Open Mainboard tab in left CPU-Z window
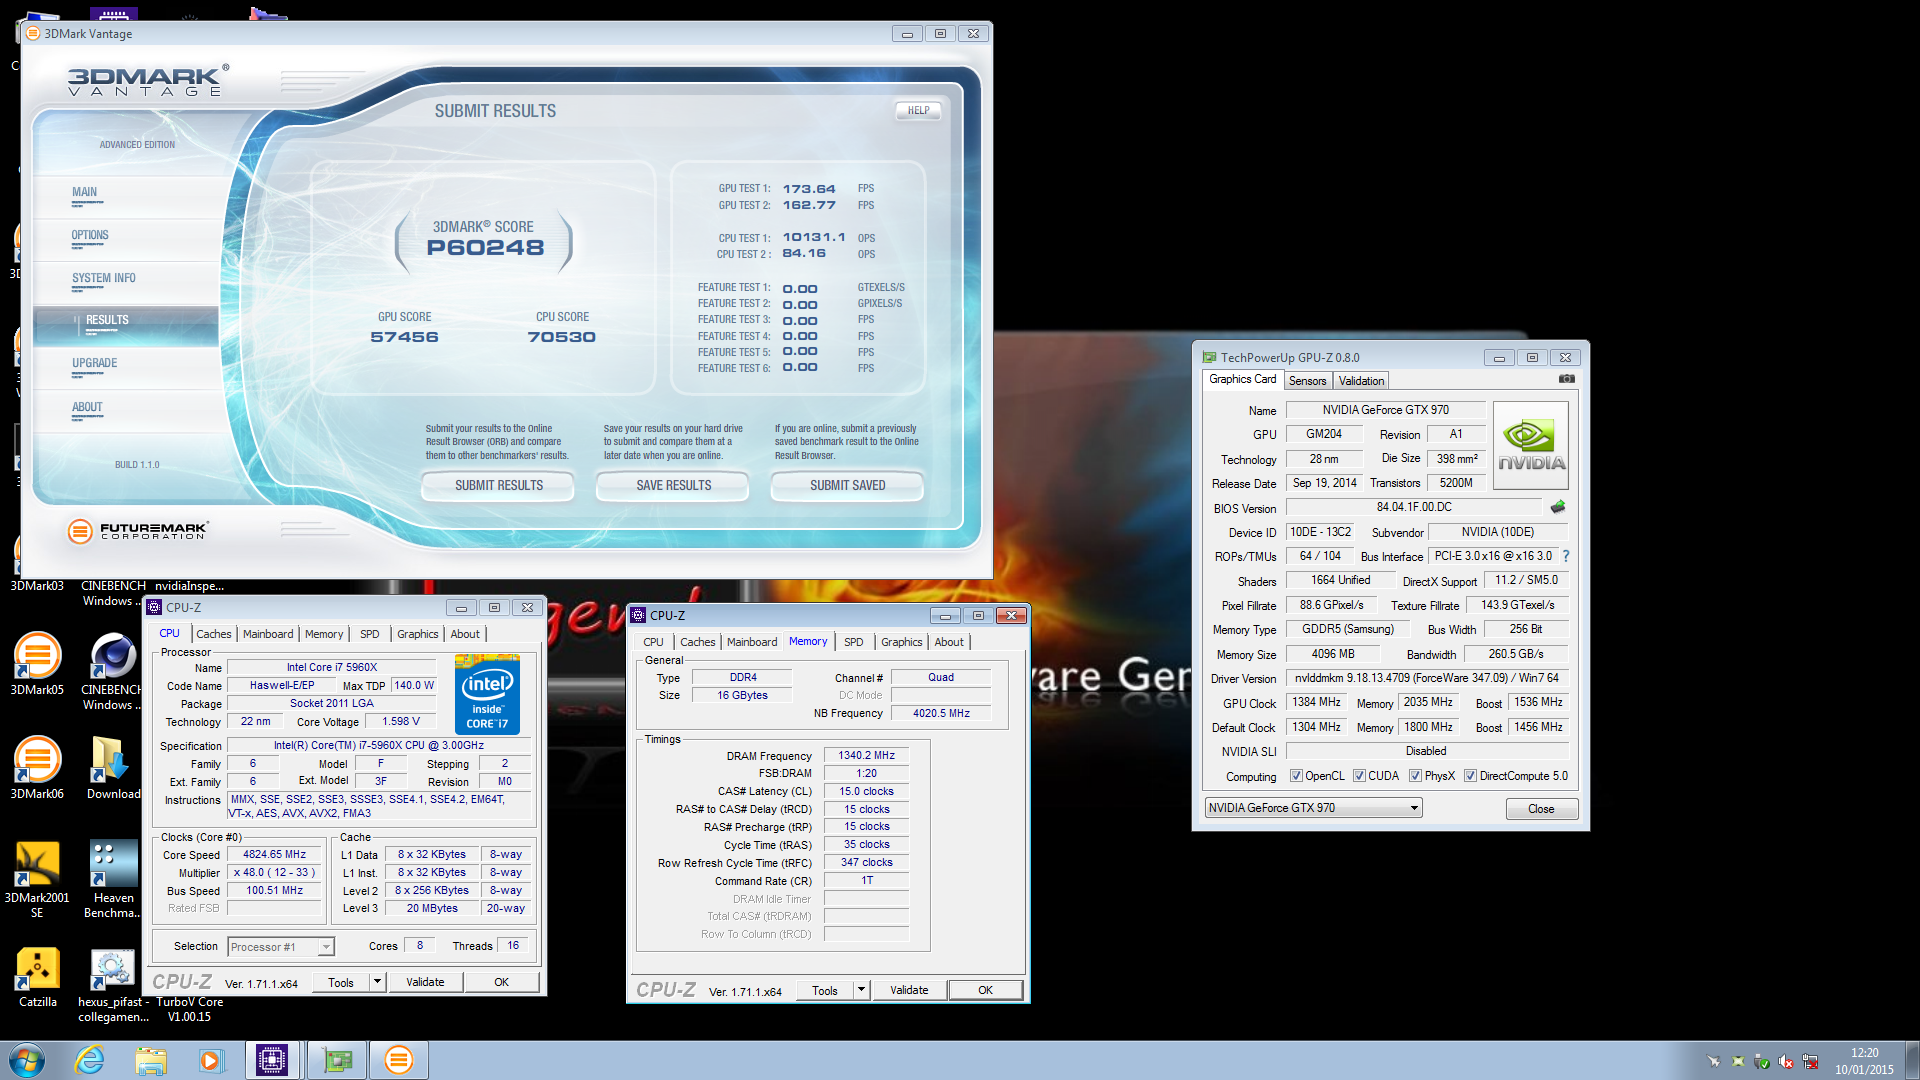1920x1080 pixels. click(268, 634)
